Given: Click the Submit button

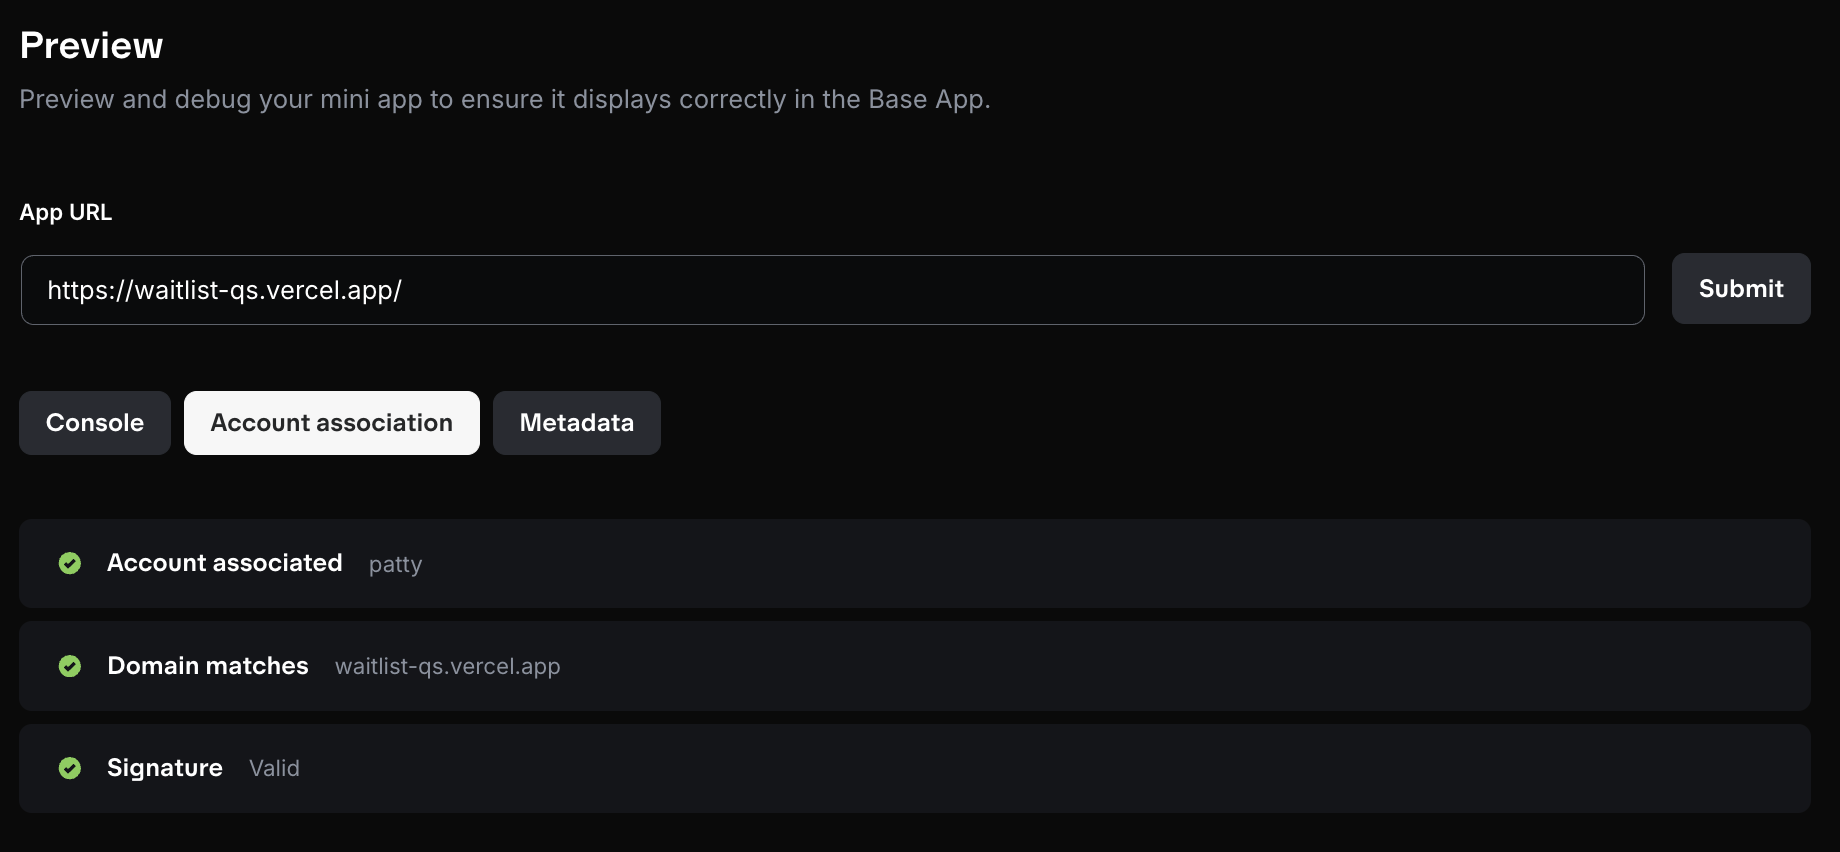Looking at the screenshot, I should [1740, 288].
